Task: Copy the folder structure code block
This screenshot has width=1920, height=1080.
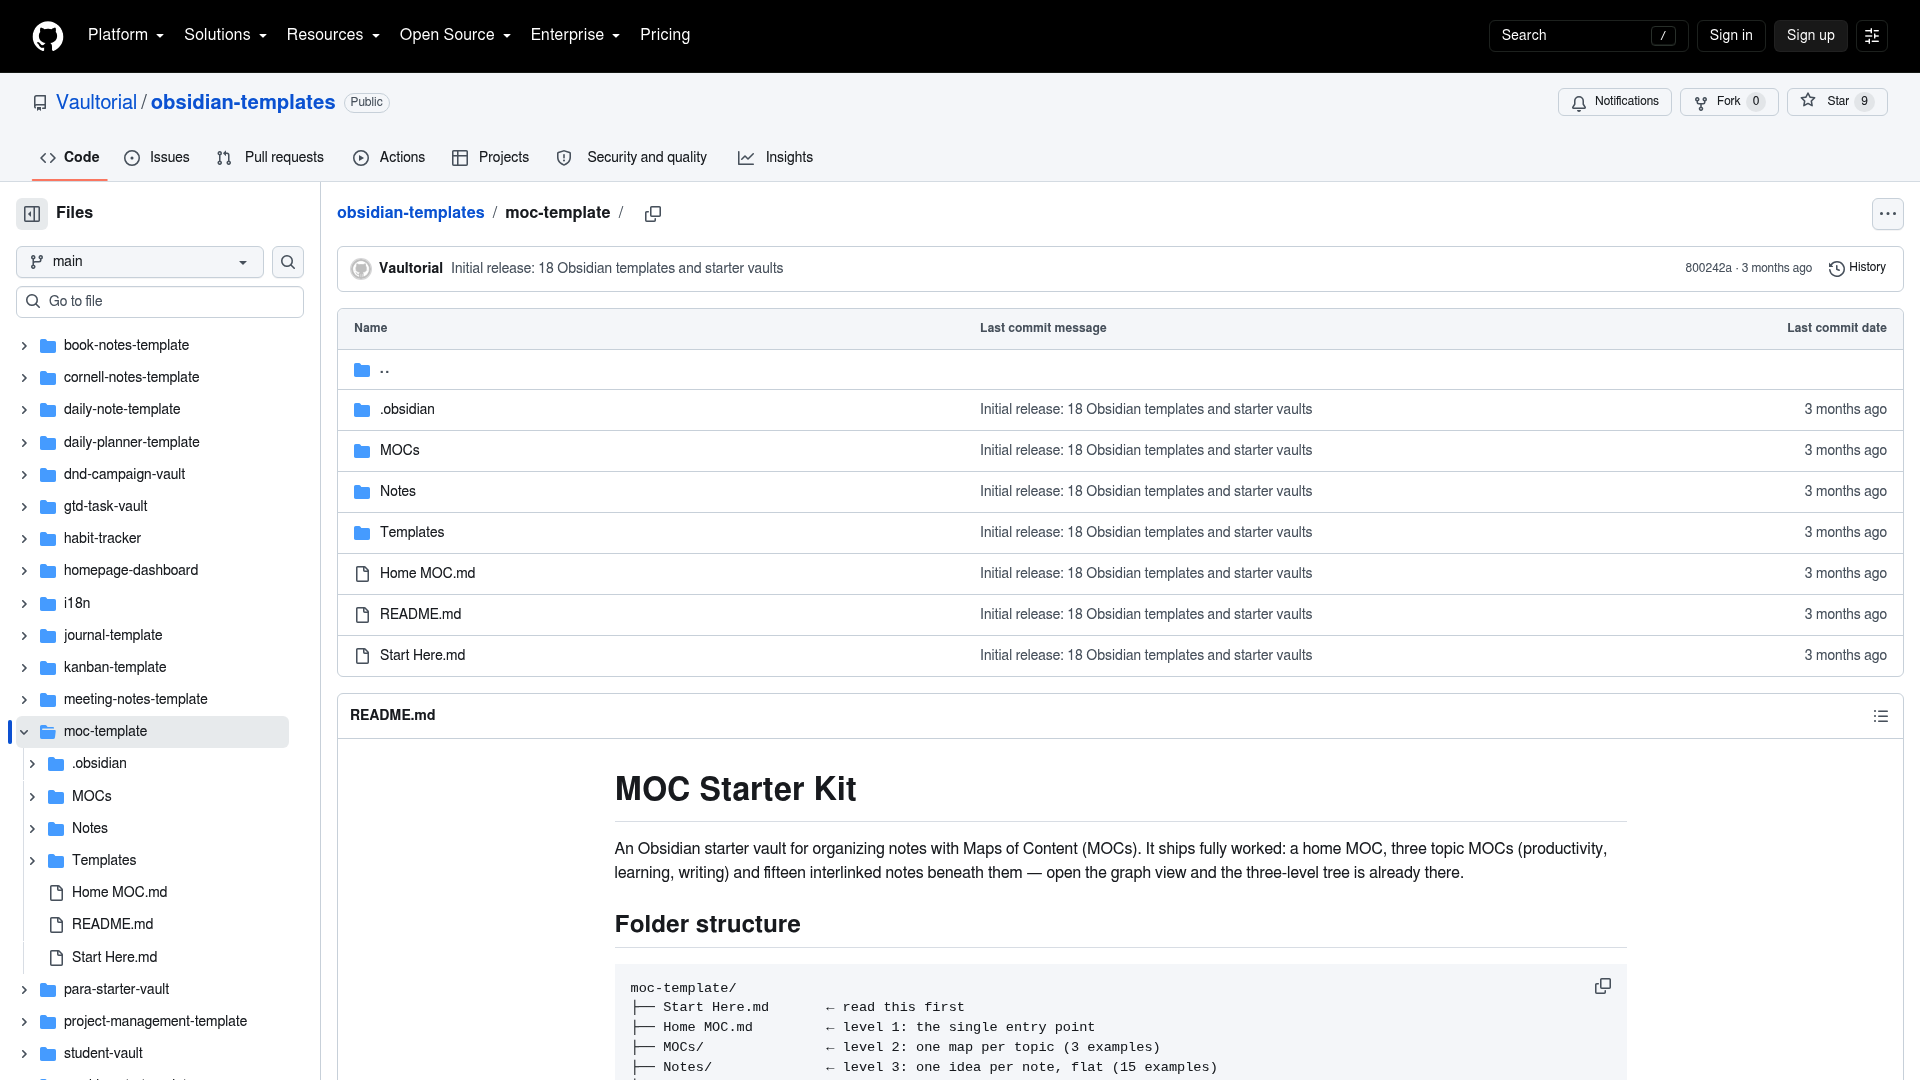Action: click(1603, 986)
